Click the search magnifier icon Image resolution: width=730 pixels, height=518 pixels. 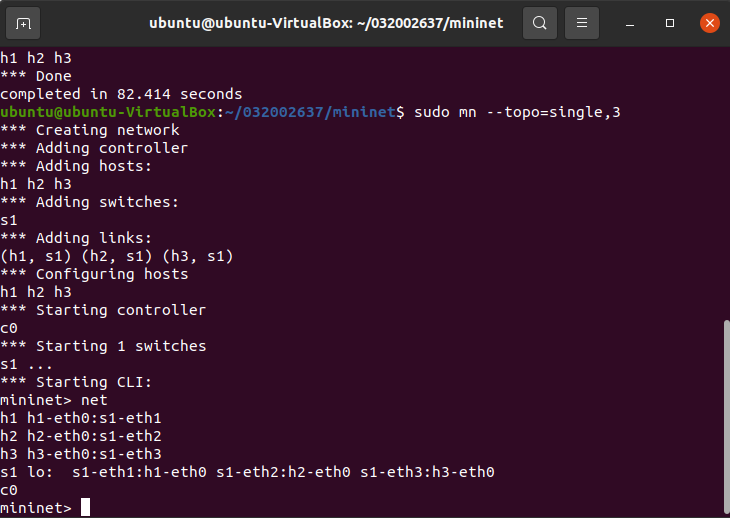[x=540, y=22]
